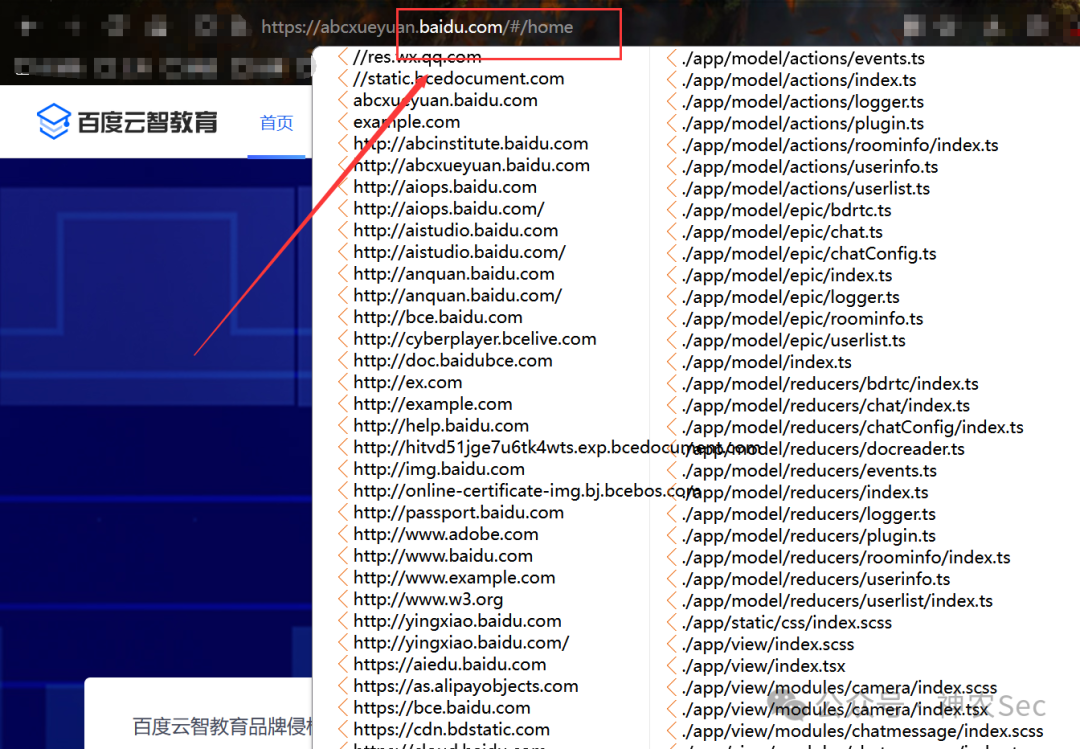Select the ./app/model/actions/index.ts path
1080x749 pixels.
[799, 80]
